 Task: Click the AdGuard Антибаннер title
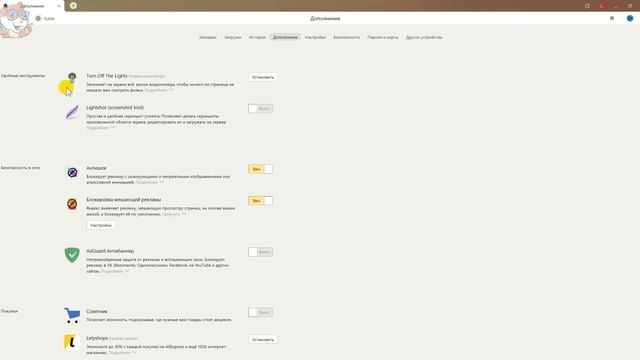pyautogui.click(x=110, y=251)
